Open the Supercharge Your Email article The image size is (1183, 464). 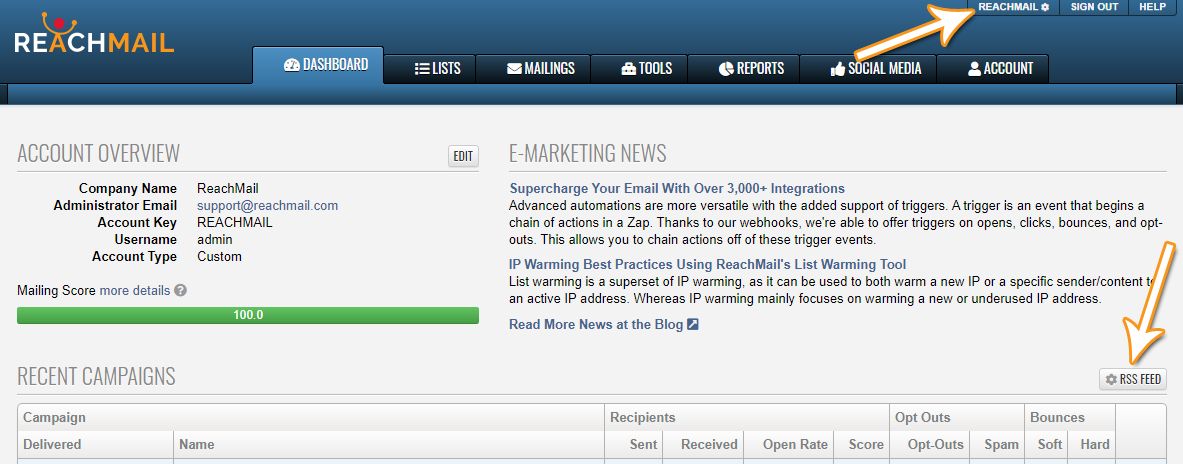pyautogui.click(x=677, y=189)
